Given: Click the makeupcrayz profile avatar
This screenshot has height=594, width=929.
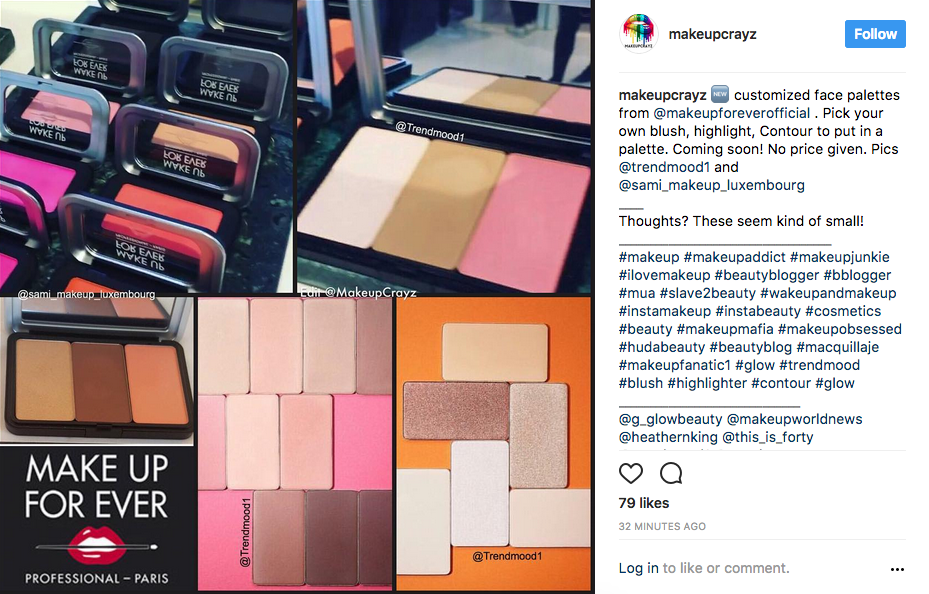Looking at the screenshot, I should [639, 34].
